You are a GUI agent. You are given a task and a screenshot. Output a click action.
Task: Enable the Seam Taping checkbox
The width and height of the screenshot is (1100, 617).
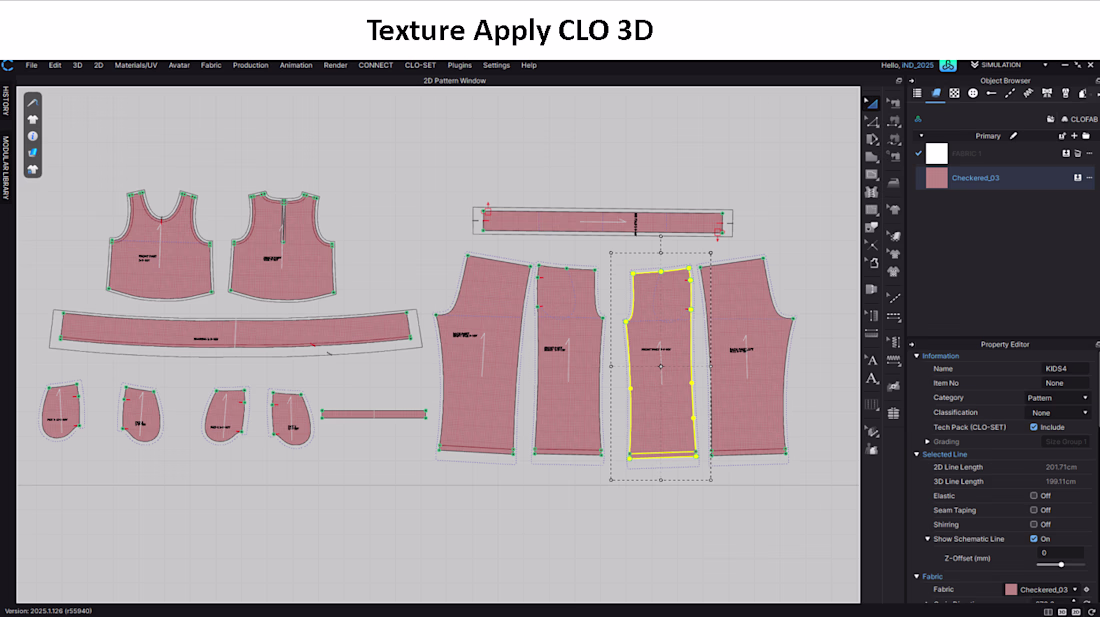[x=1033, y=510]
